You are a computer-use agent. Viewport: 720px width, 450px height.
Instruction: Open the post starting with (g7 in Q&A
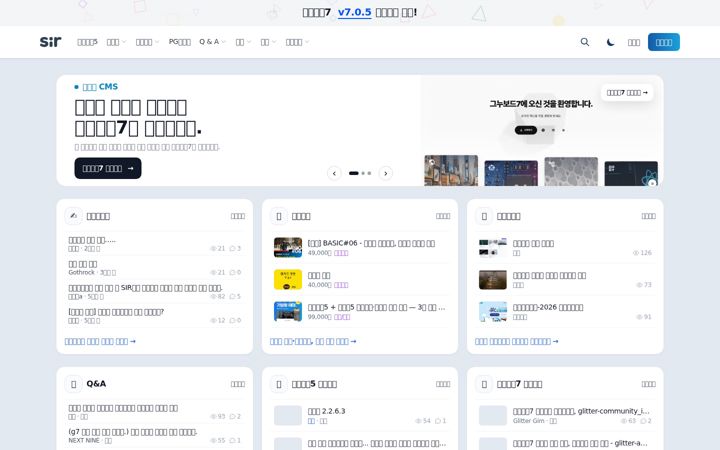133,432
